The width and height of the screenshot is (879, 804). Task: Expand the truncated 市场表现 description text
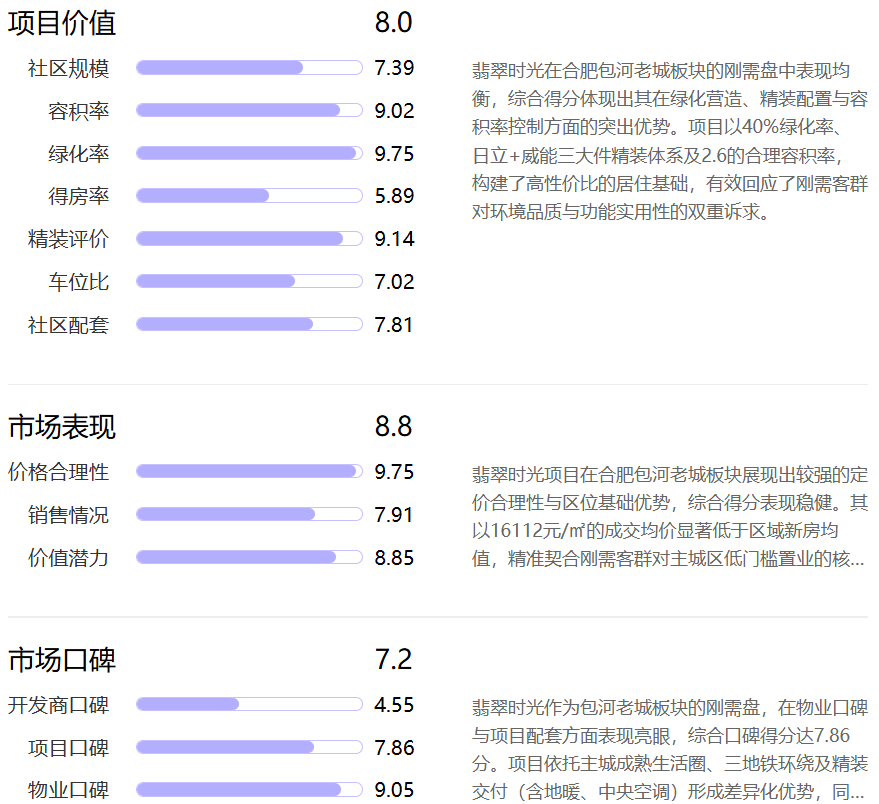[670, 516]
